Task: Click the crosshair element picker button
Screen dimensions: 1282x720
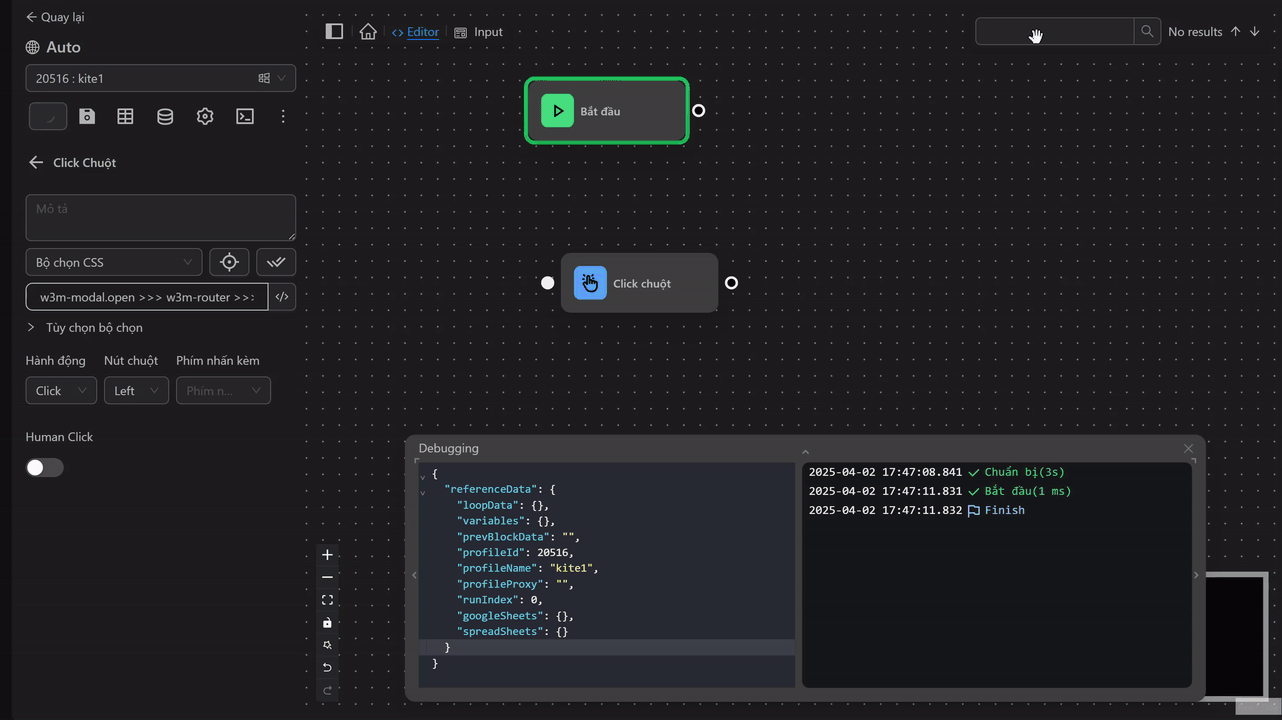Action: pos(229,262)
